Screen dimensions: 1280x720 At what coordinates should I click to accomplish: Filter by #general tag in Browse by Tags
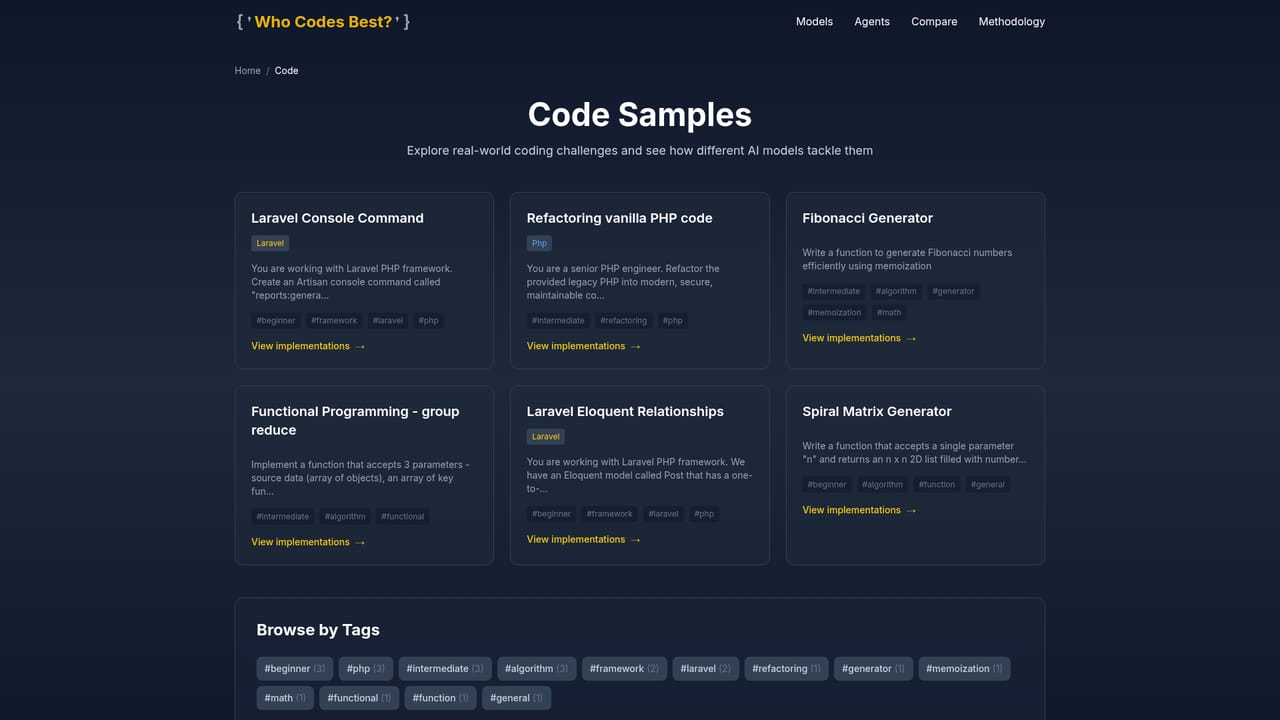(517, 698)
